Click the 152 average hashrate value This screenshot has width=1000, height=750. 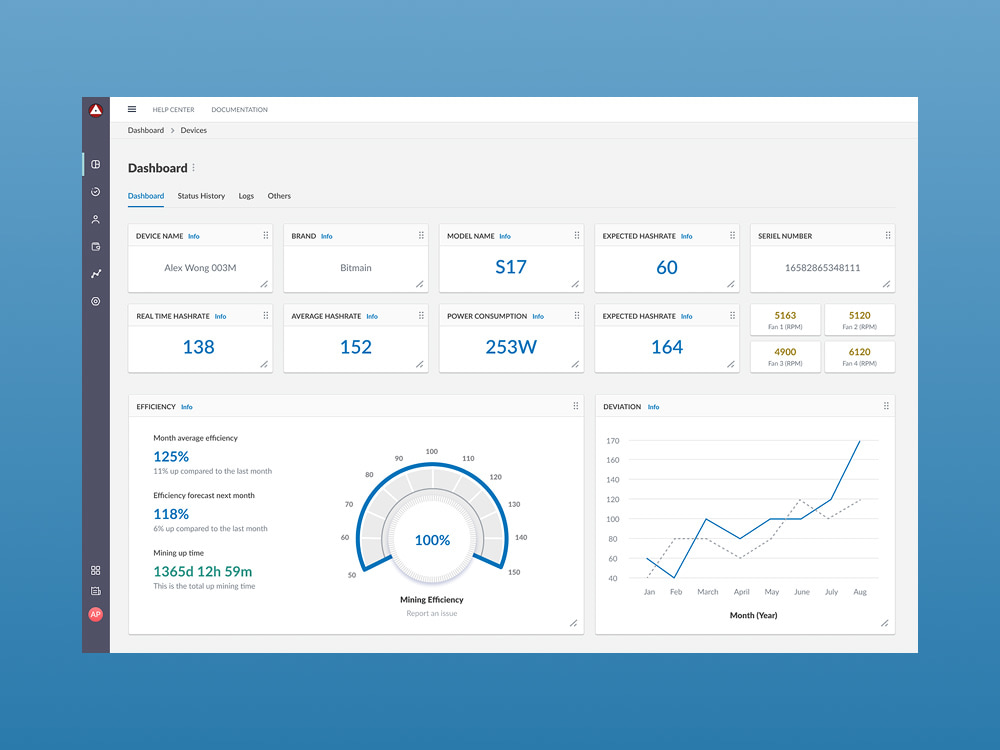pos(356,347)
